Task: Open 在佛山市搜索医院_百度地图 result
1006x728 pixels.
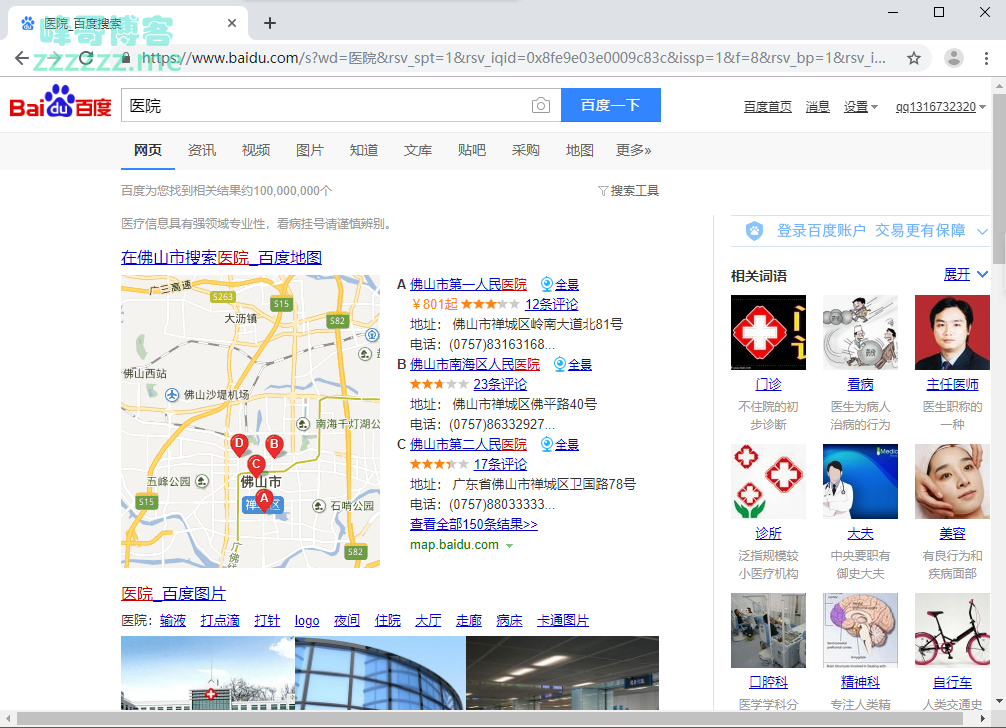Action: tap(221, 257)
